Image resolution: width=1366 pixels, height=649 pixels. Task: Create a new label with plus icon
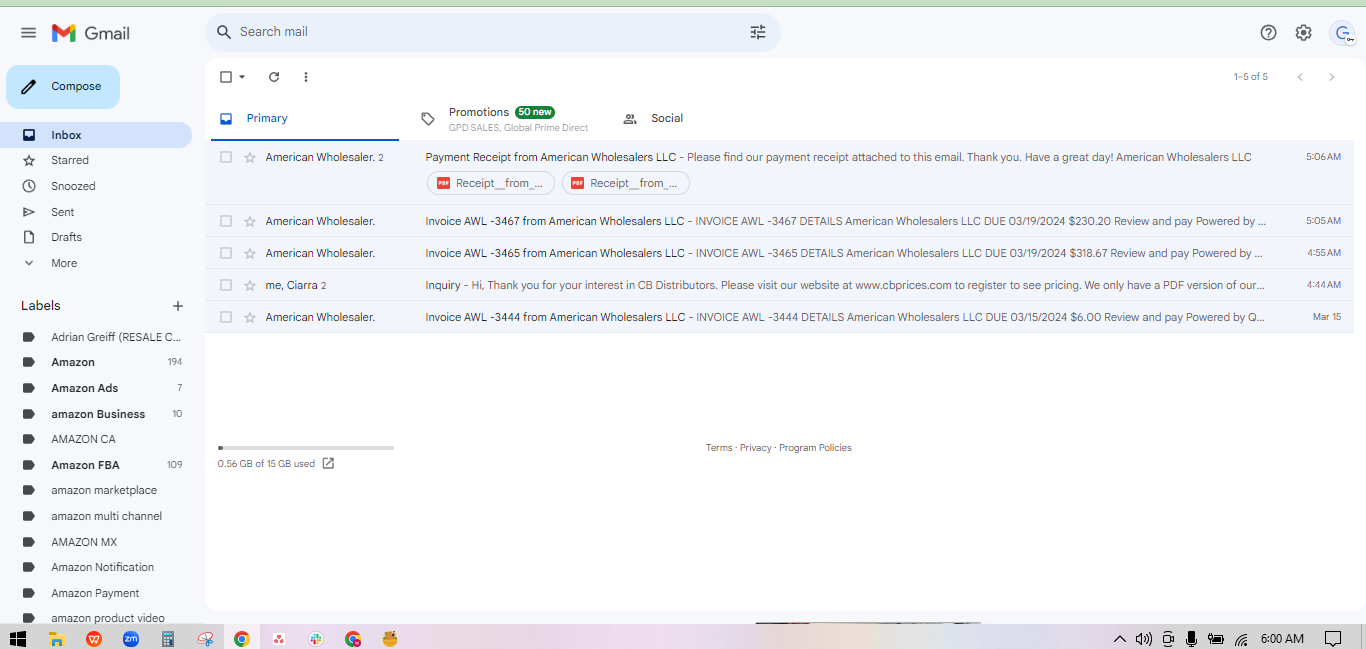pyautogui.click(x=178, y=306)
